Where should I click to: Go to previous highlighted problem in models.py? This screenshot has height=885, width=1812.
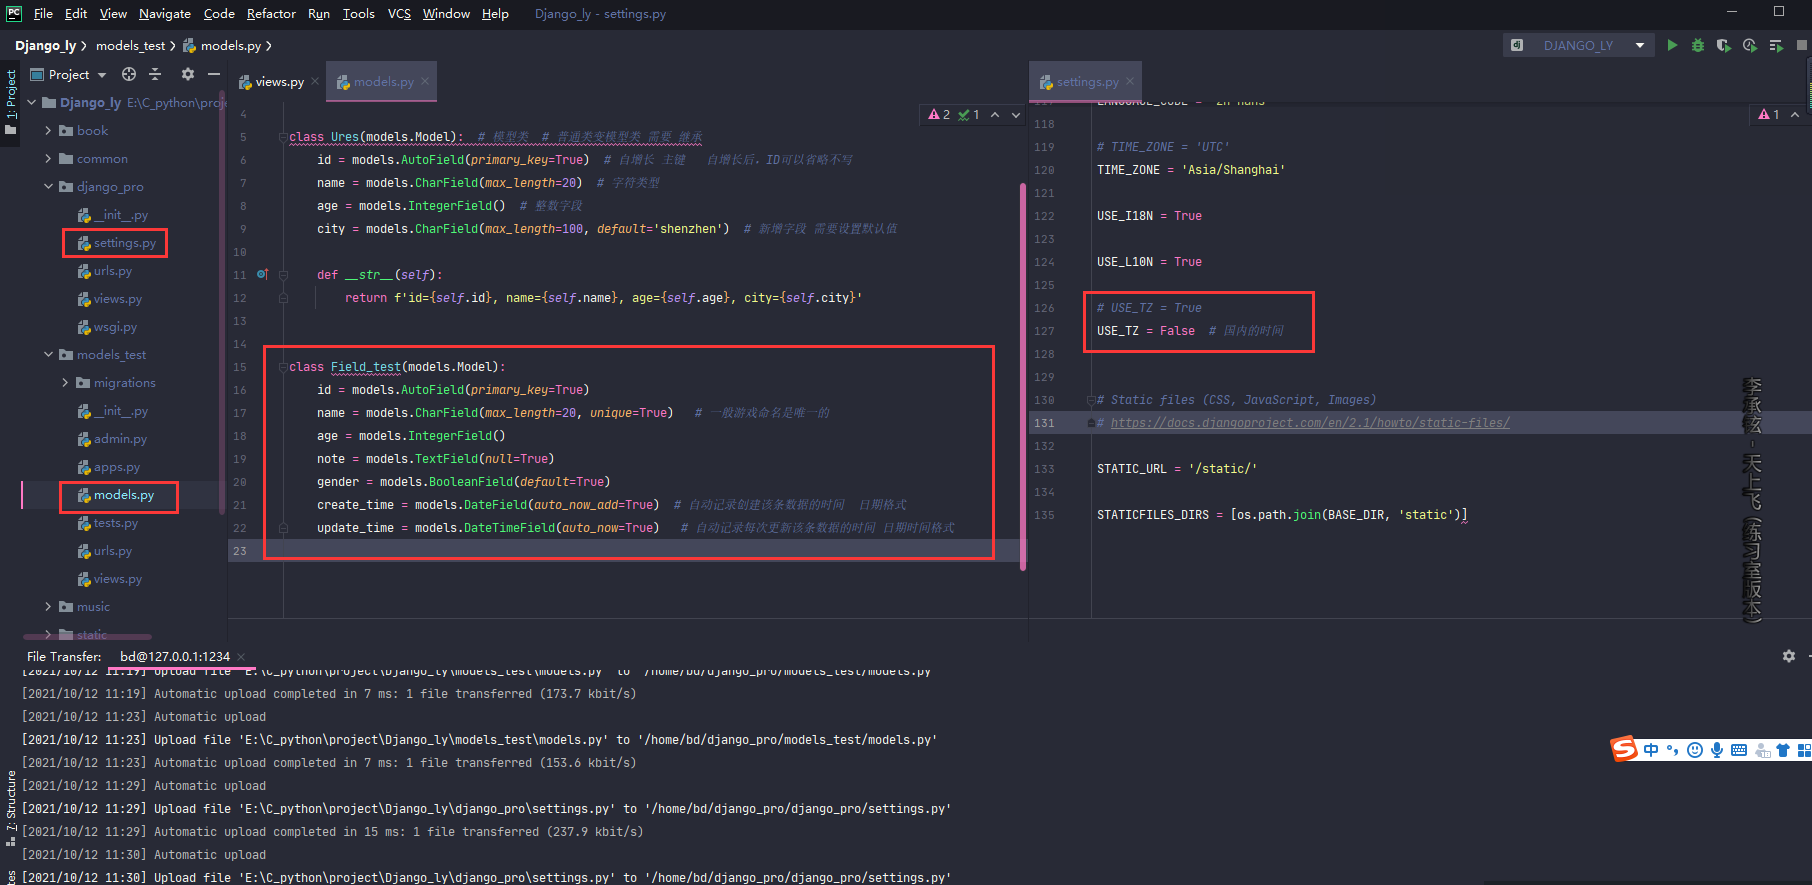(x=995, y=115)
